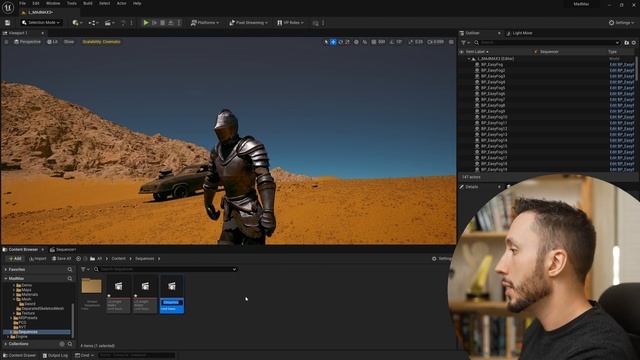Screen dimensions: 640x360
Task: Open the Window menu
Action: pyautogui.click(x=53, y=3)
